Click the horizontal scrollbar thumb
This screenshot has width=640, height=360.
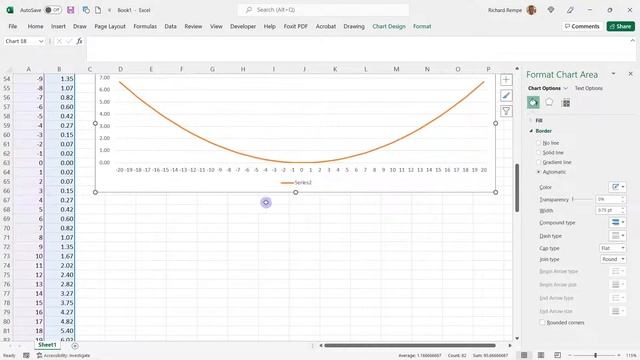click(x=410, y=345)
